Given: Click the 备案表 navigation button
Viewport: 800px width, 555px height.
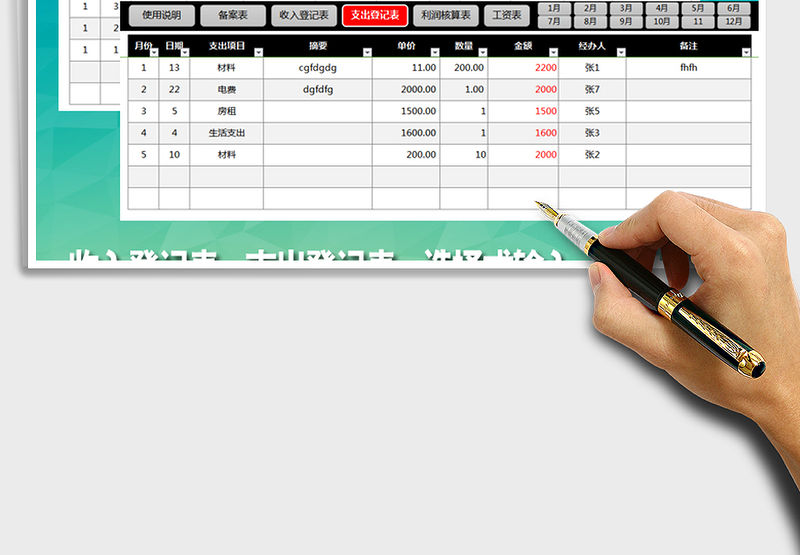Looking at the screenshot, I should 233,16.
